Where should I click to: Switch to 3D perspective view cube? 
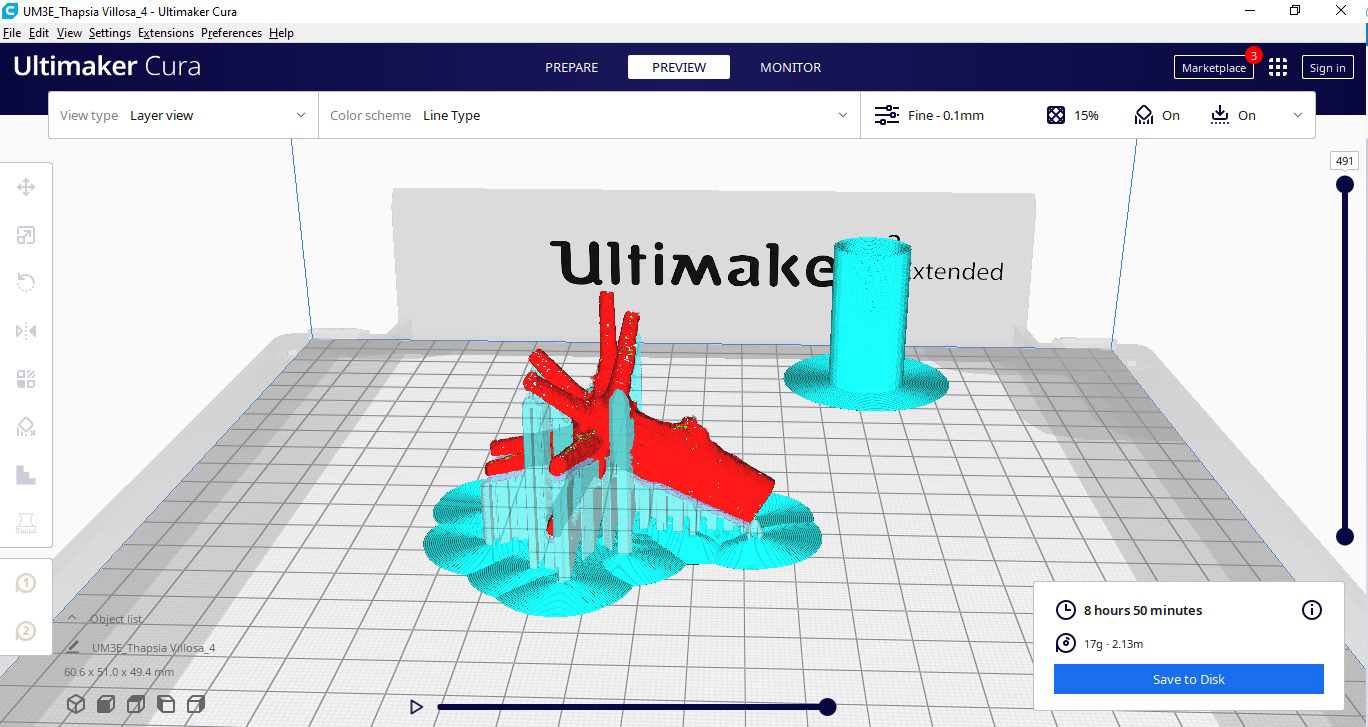[75, 705]
